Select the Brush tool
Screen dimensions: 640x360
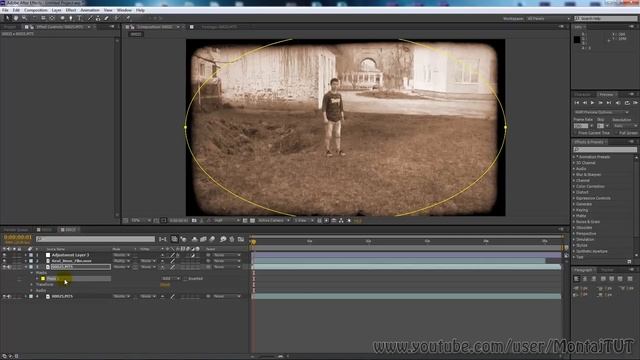89,18
